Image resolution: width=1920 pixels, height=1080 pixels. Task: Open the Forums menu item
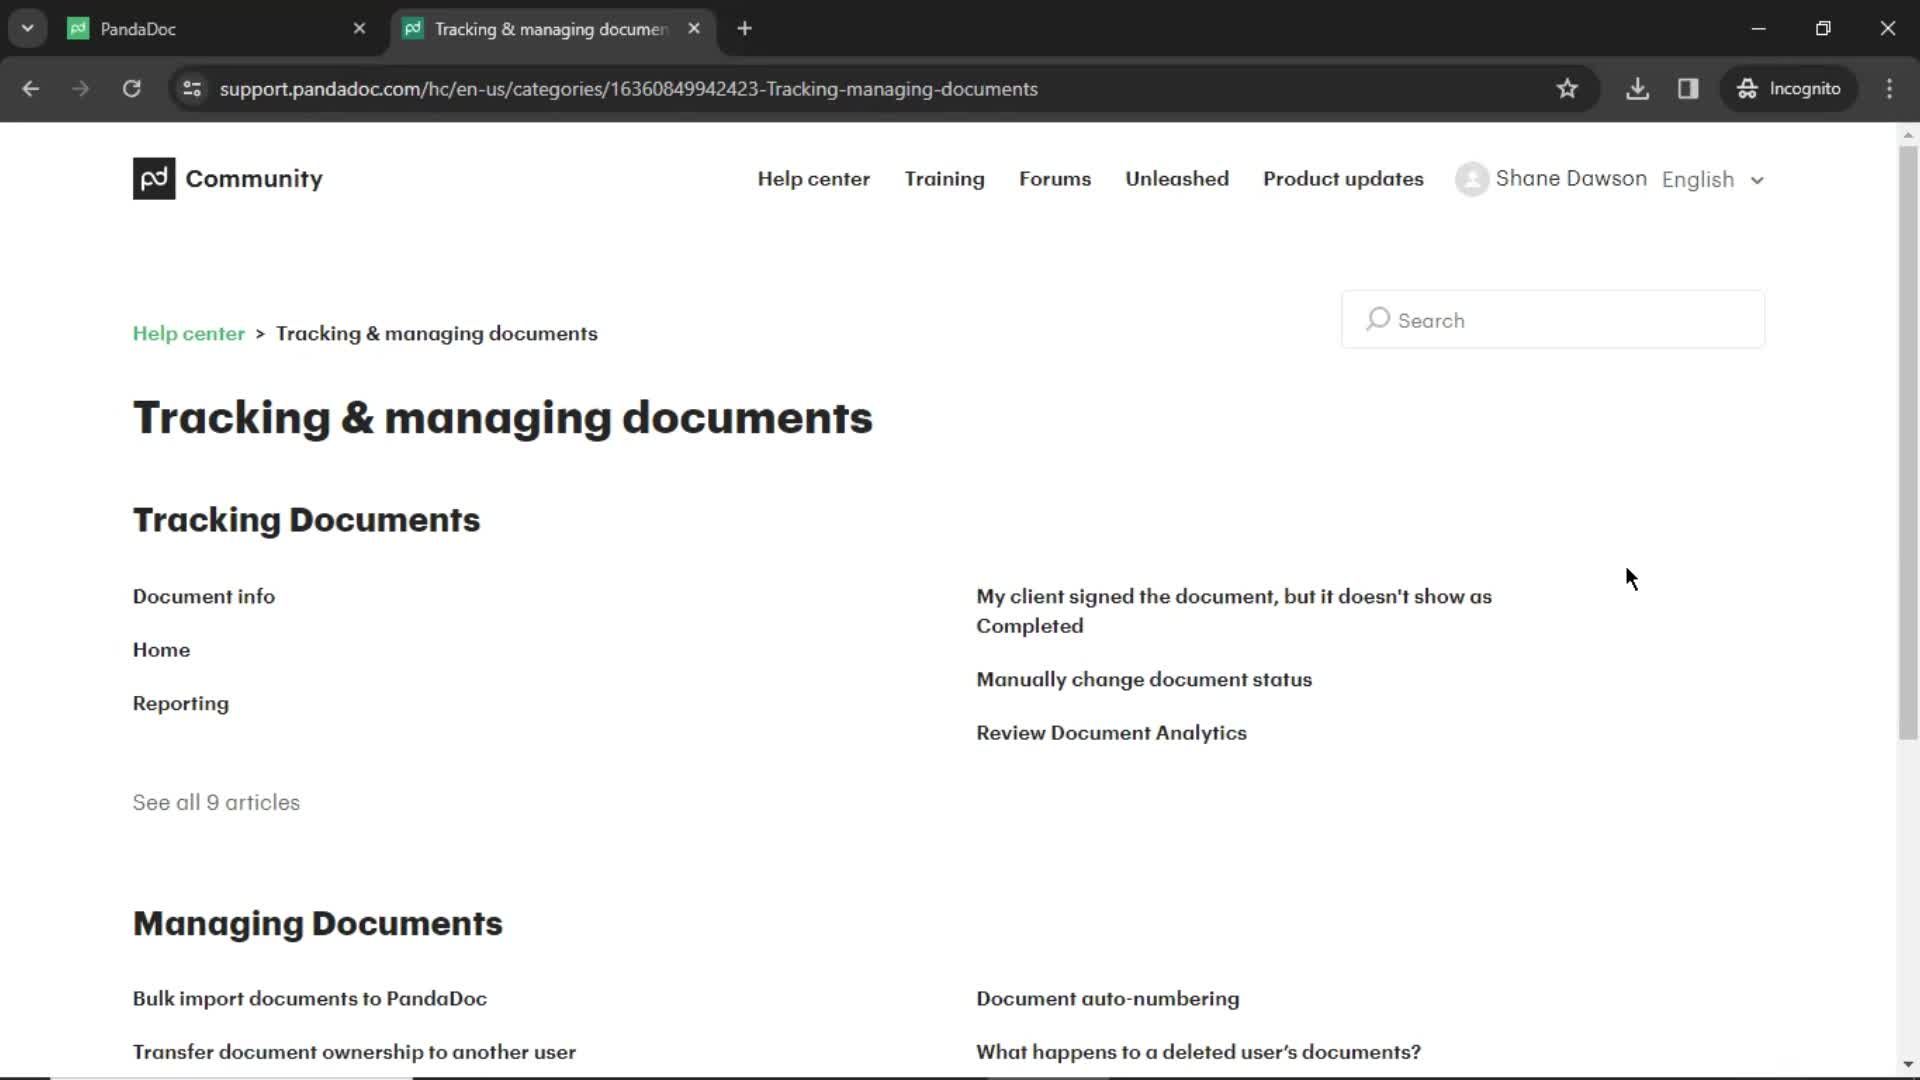(1055, 178)
